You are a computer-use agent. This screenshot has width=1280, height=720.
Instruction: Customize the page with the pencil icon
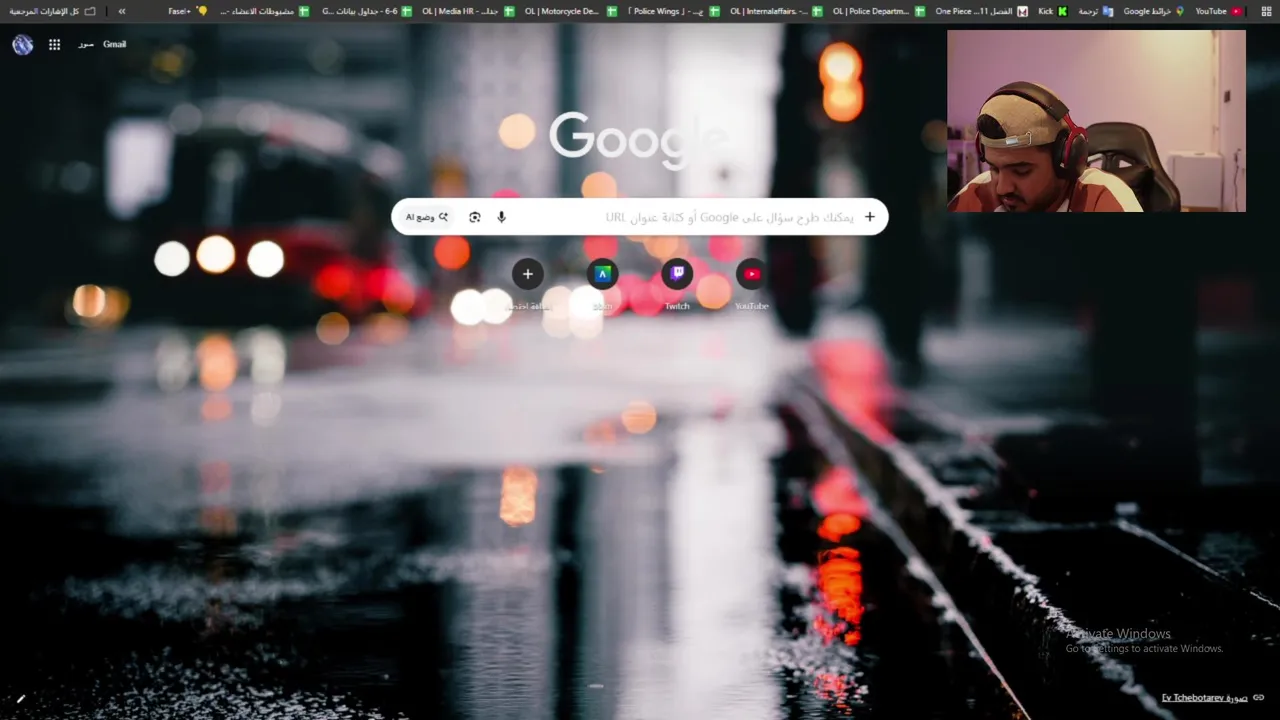21,698
